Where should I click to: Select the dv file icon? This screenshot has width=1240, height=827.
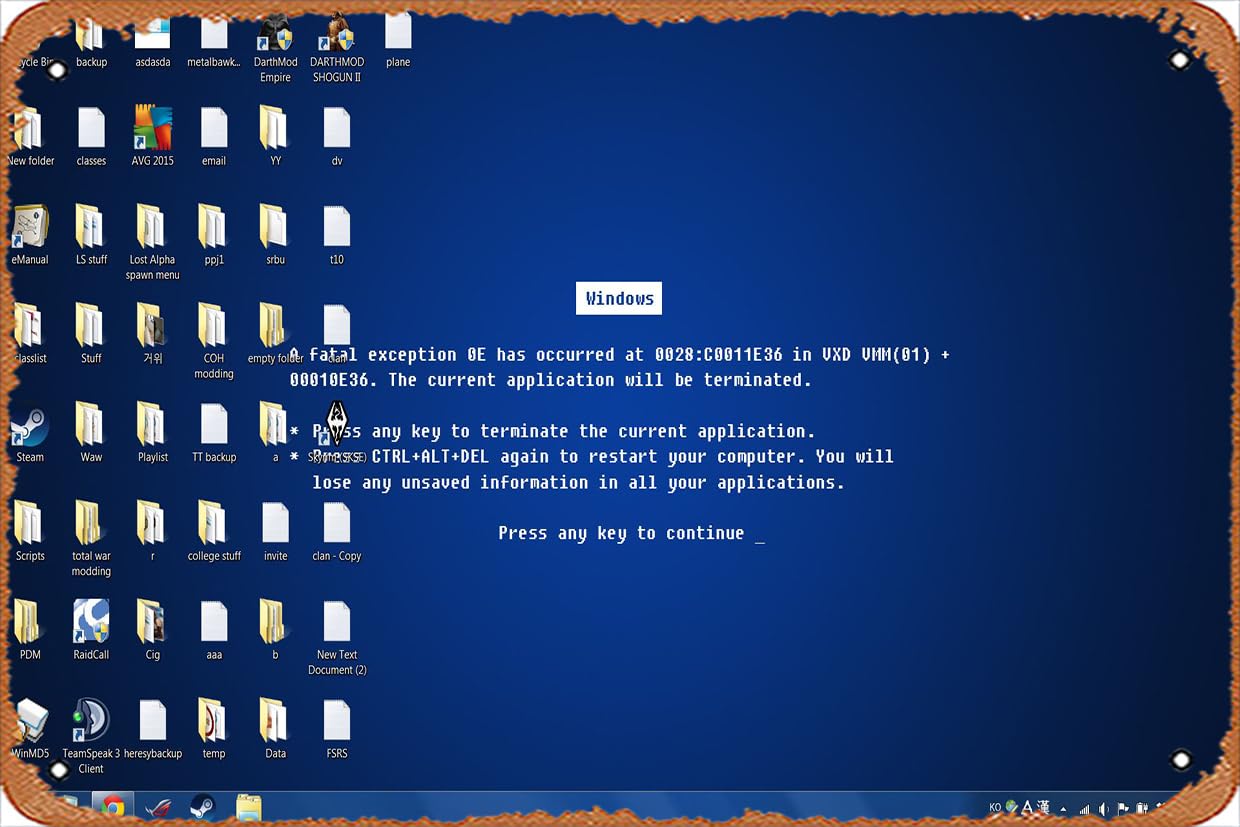point(337,137)
